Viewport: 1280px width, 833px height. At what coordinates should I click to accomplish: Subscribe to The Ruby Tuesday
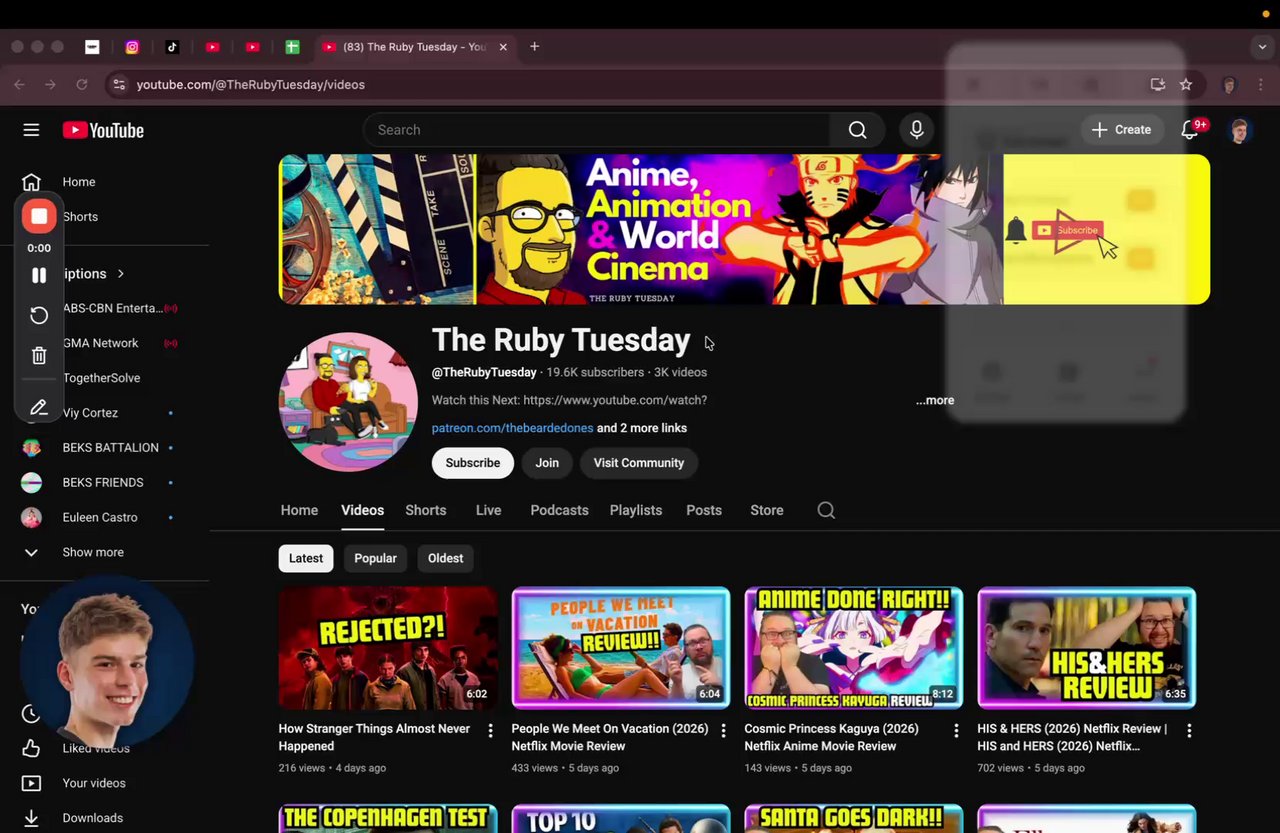point(473,463)
